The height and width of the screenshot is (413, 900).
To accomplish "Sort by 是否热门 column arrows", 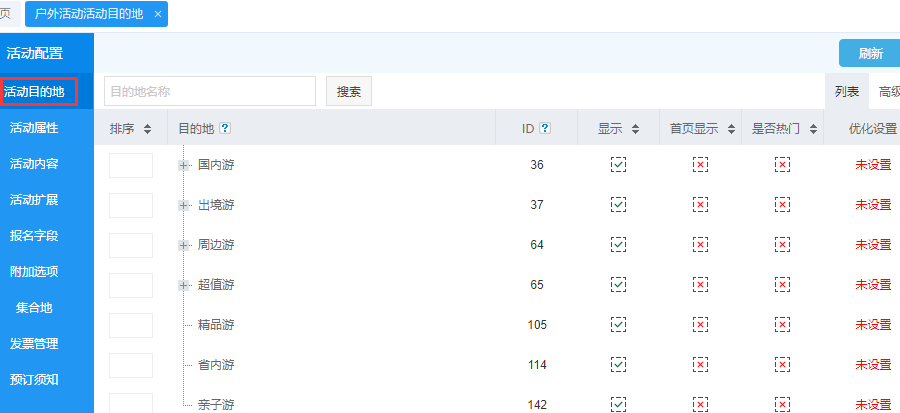I will [x=813, y=128].
